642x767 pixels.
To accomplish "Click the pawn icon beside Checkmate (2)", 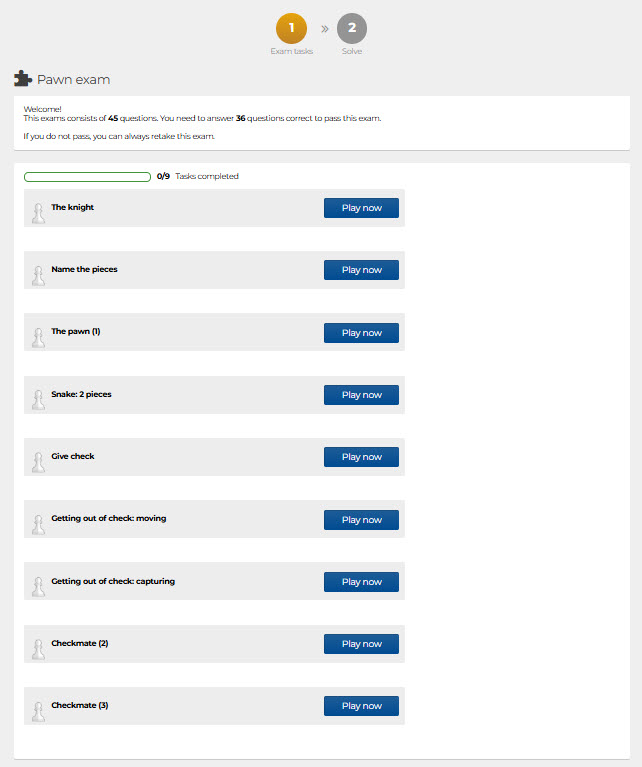I will (38, 648).
